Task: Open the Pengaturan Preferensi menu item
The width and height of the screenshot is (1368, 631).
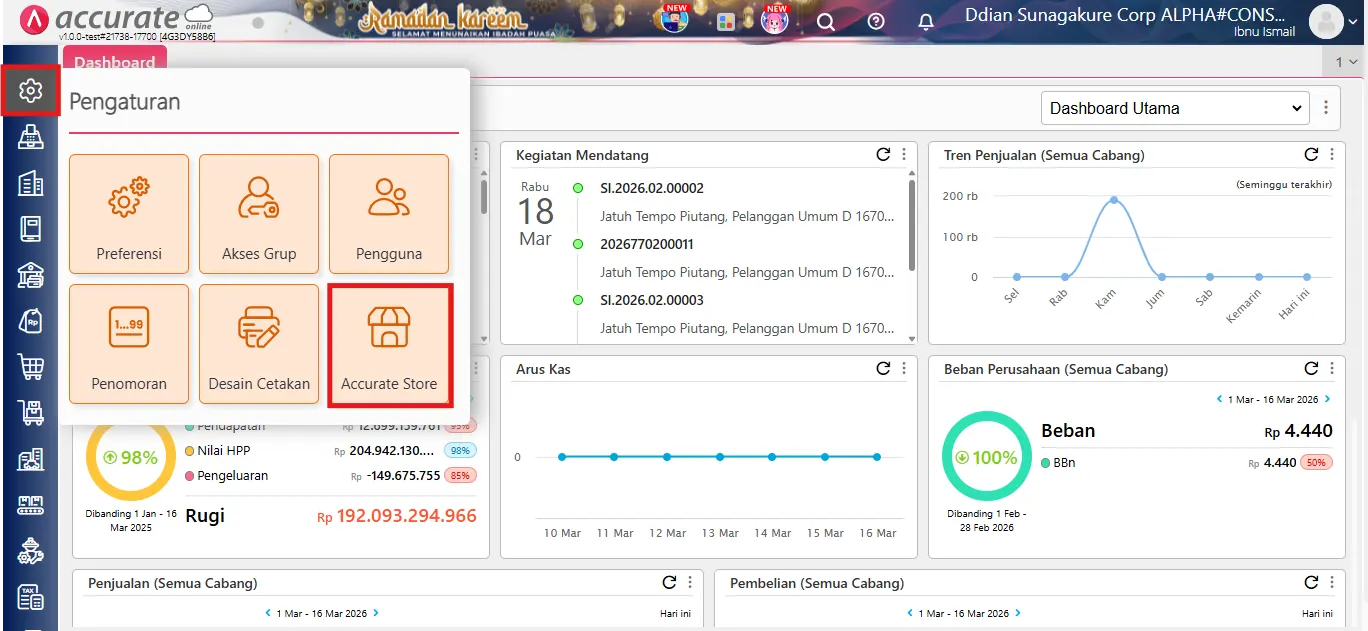Action: (x=129, y=214)
